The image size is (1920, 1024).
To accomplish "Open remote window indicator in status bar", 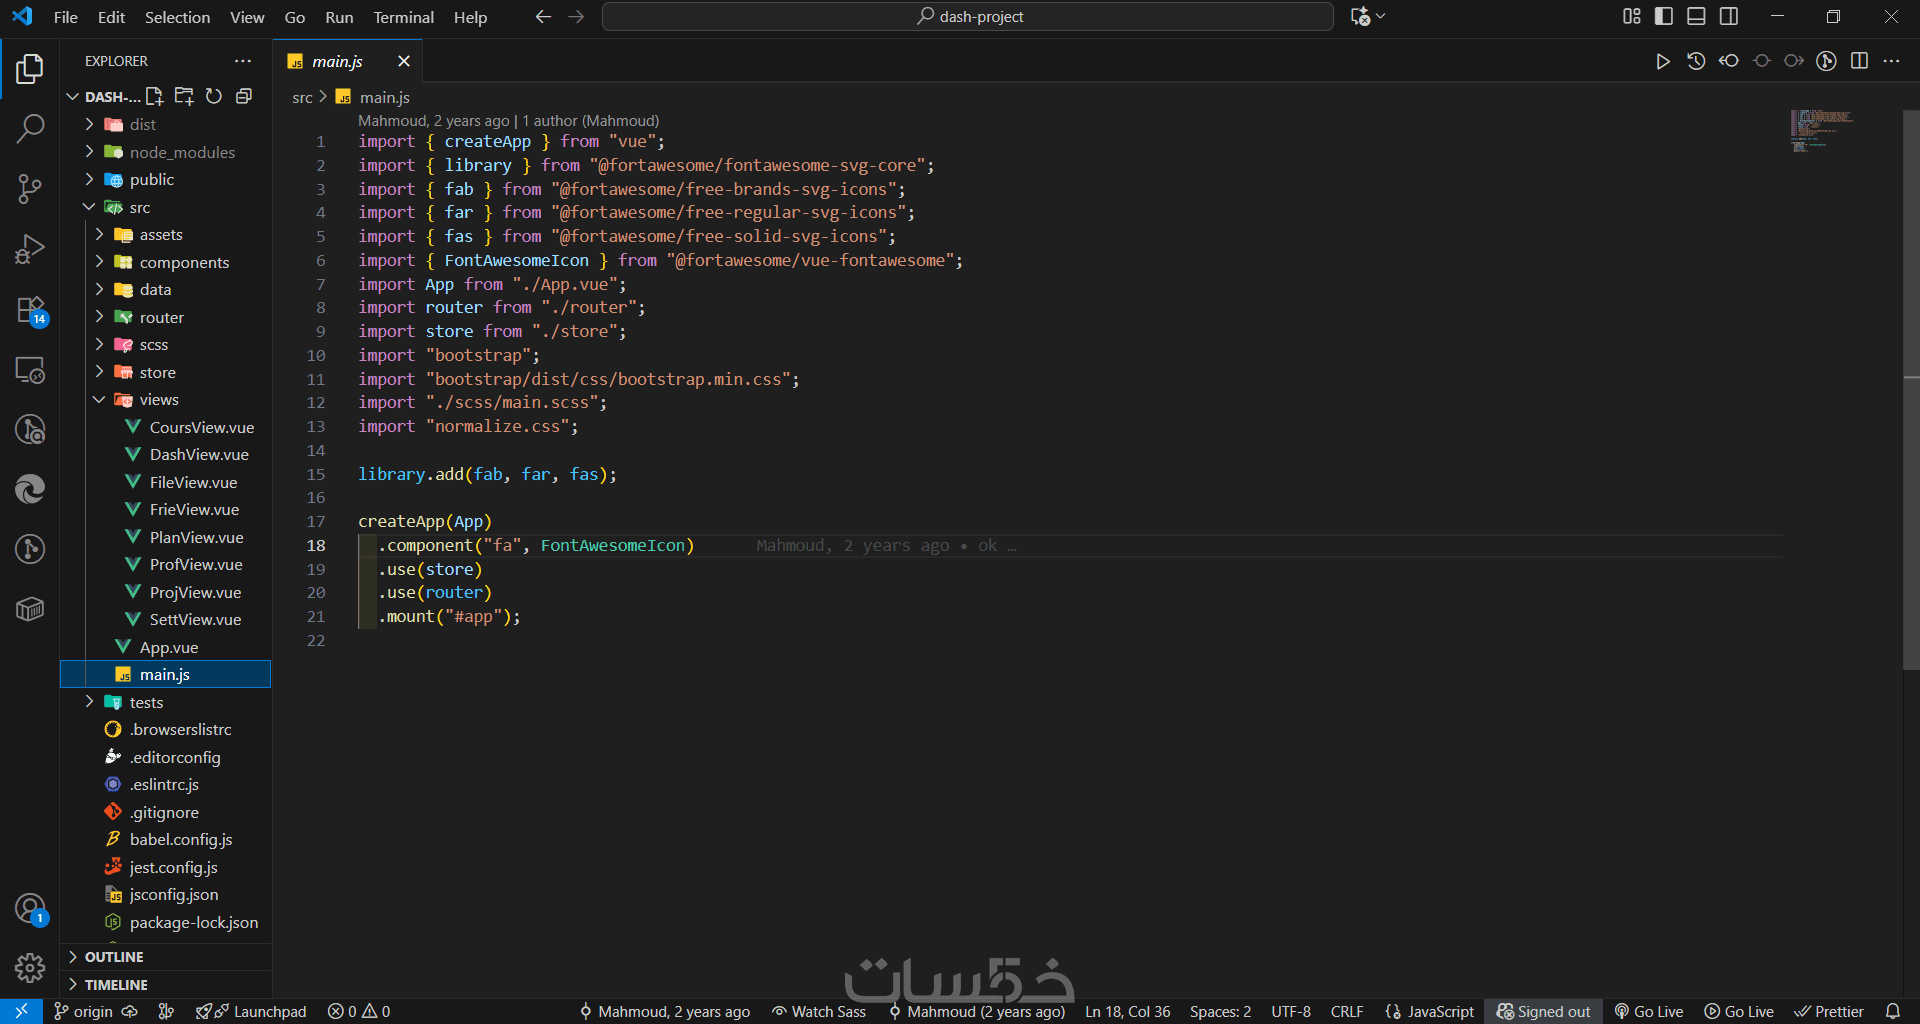I will 21,1011.
